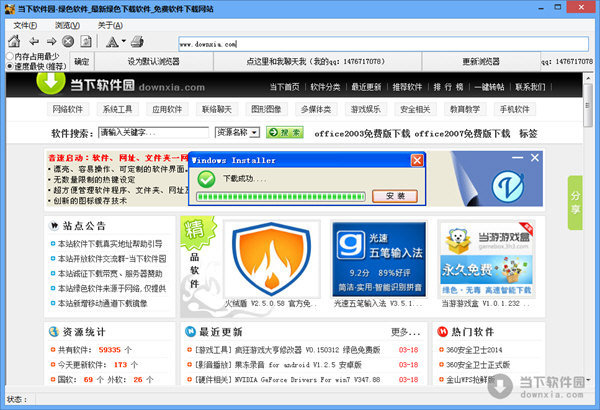Open 果冻录音 for android entry
Viewport: 600px width, 410px height.
278,365
